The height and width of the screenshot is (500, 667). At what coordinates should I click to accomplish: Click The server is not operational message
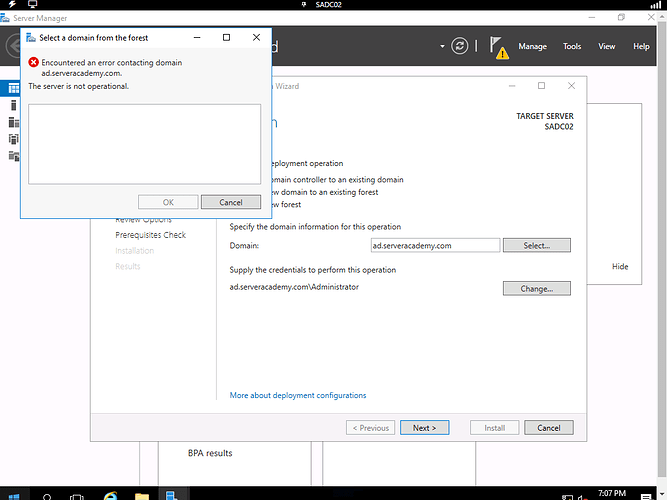click(78, 86)
